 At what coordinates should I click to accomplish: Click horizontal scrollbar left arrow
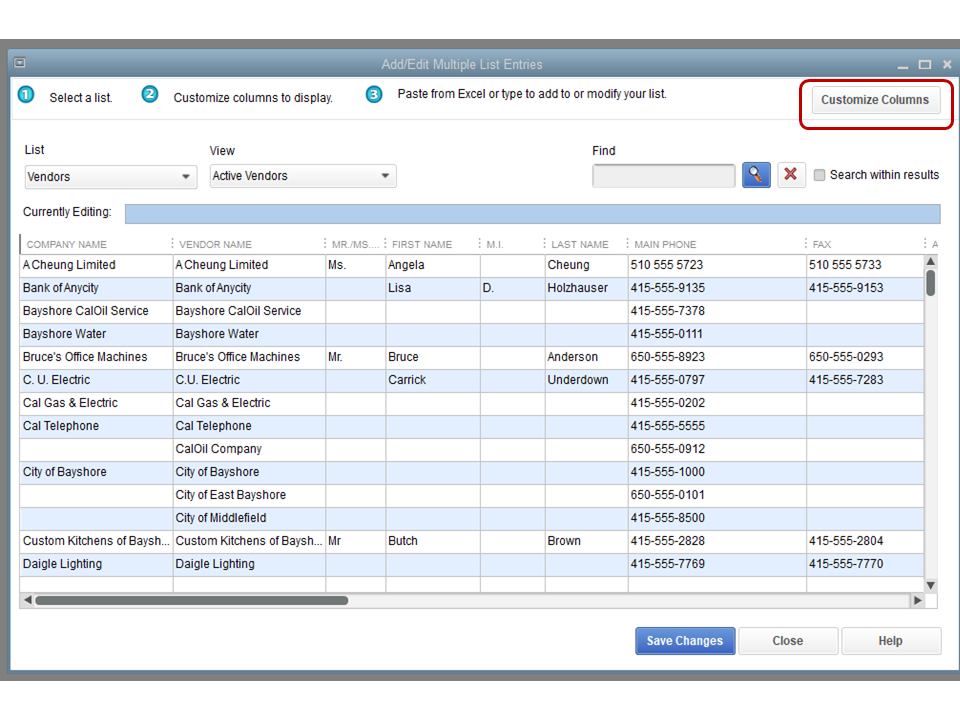27,601
